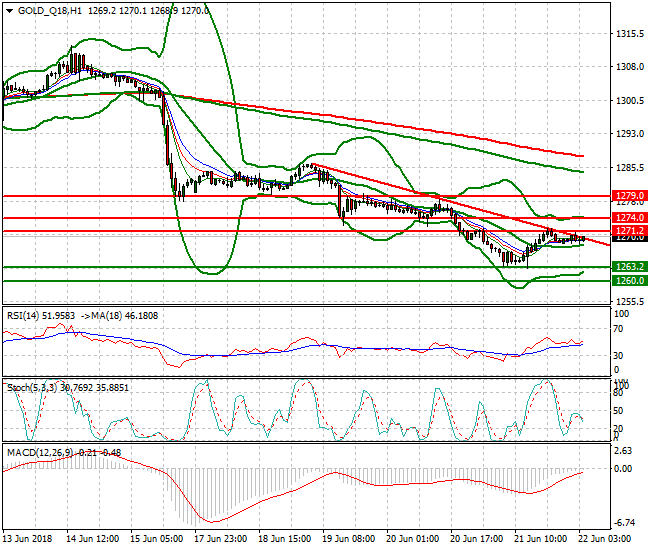Click the small triangle beside GOLD_Q18,H1 title

coord(7,8)
